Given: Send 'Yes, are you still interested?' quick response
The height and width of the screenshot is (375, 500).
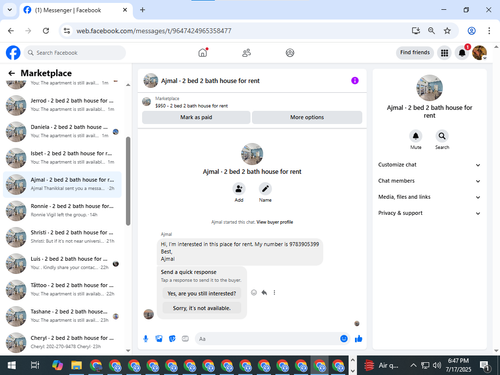Looking at the screenshot, I should [202, 293].
